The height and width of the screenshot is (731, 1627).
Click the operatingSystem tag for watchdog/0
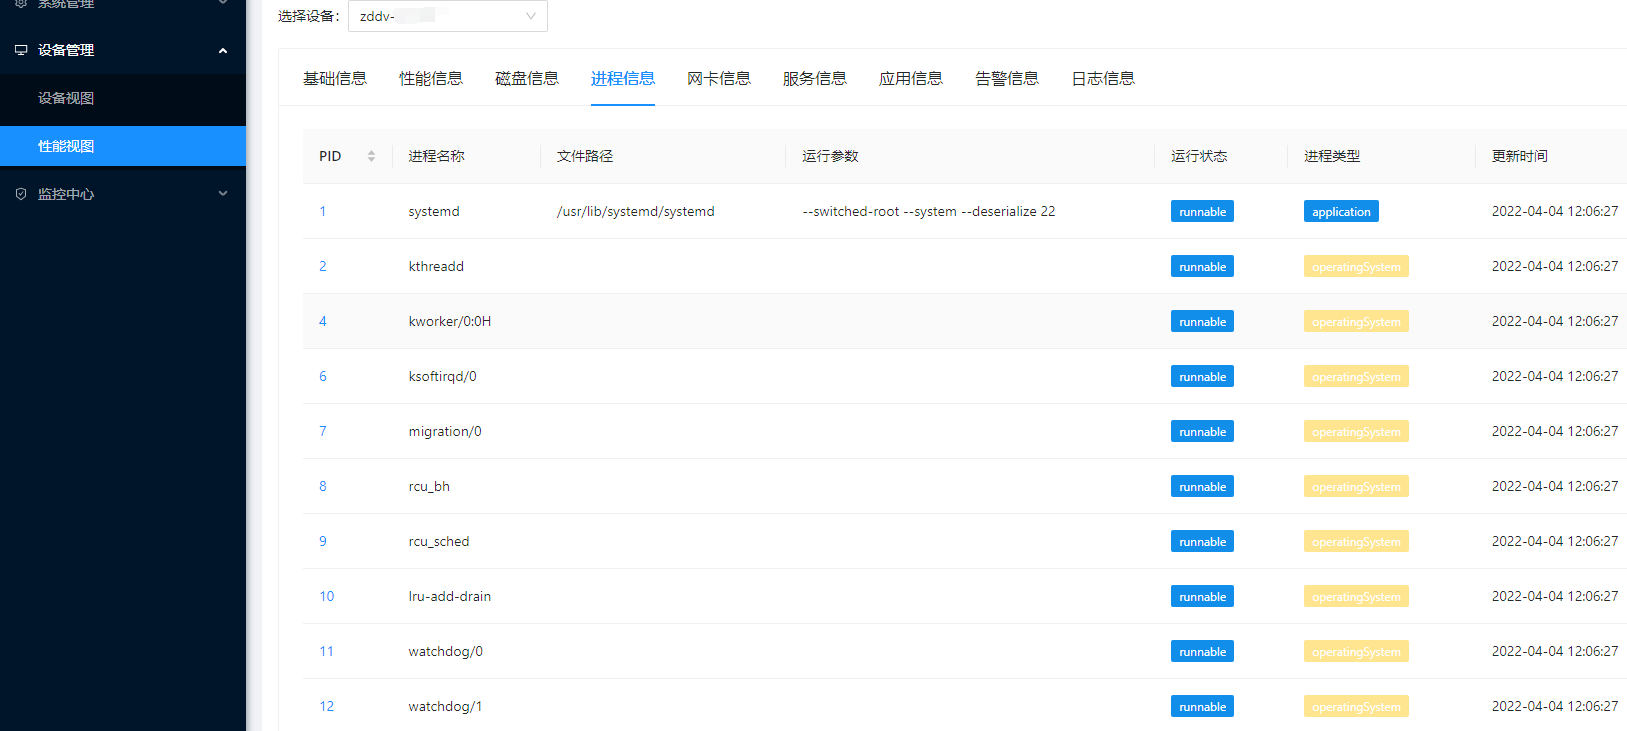pyautogui.click(x=1356, y=651)
